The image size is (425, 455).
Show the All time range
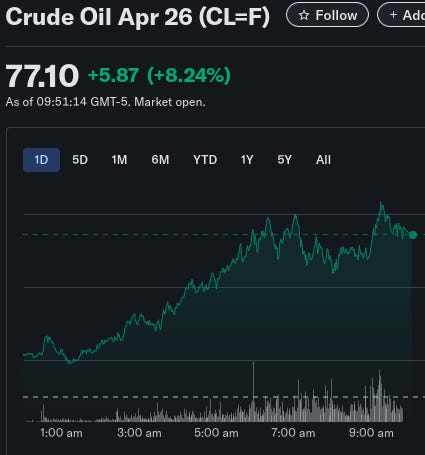323,160
